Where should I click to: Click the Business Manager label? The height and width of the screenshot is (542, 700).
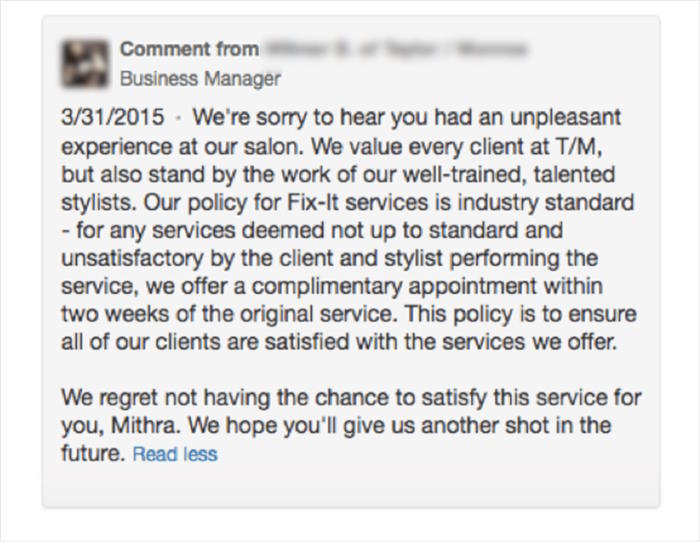pyautogui.click(x=200, y=78)
